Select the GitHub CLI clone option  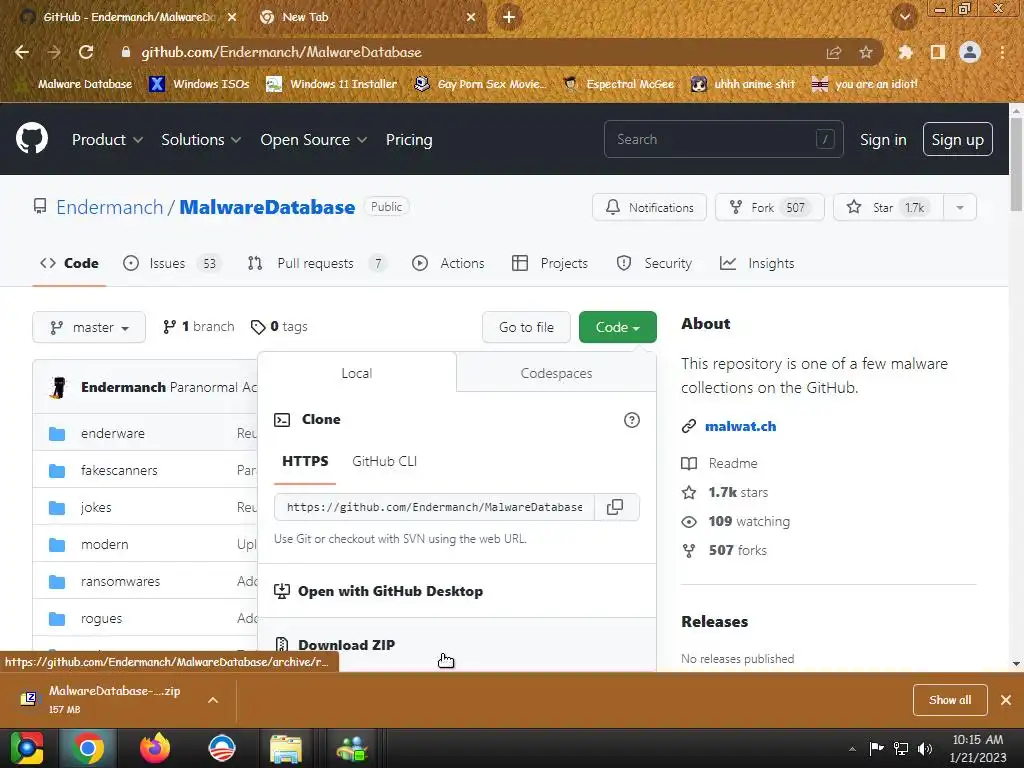pyautogui.click(x=385, y=461)
